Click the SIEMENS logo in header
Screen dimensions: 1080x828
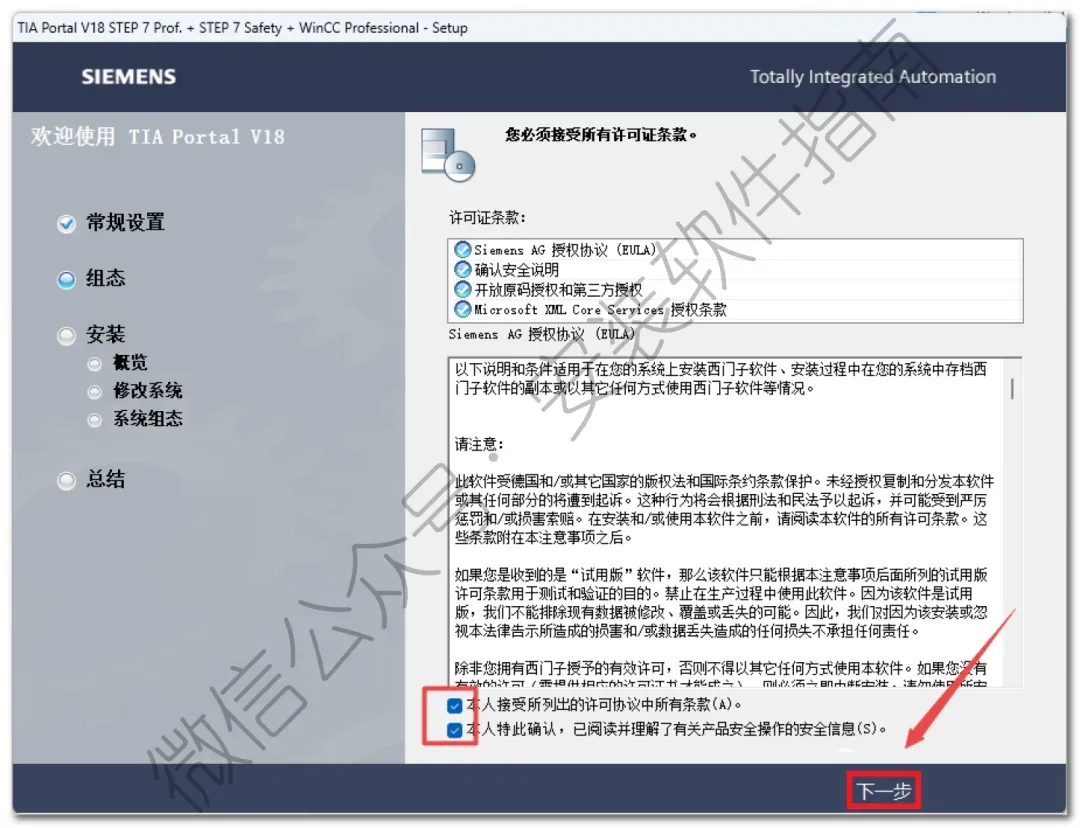click(x=129, y=76)
